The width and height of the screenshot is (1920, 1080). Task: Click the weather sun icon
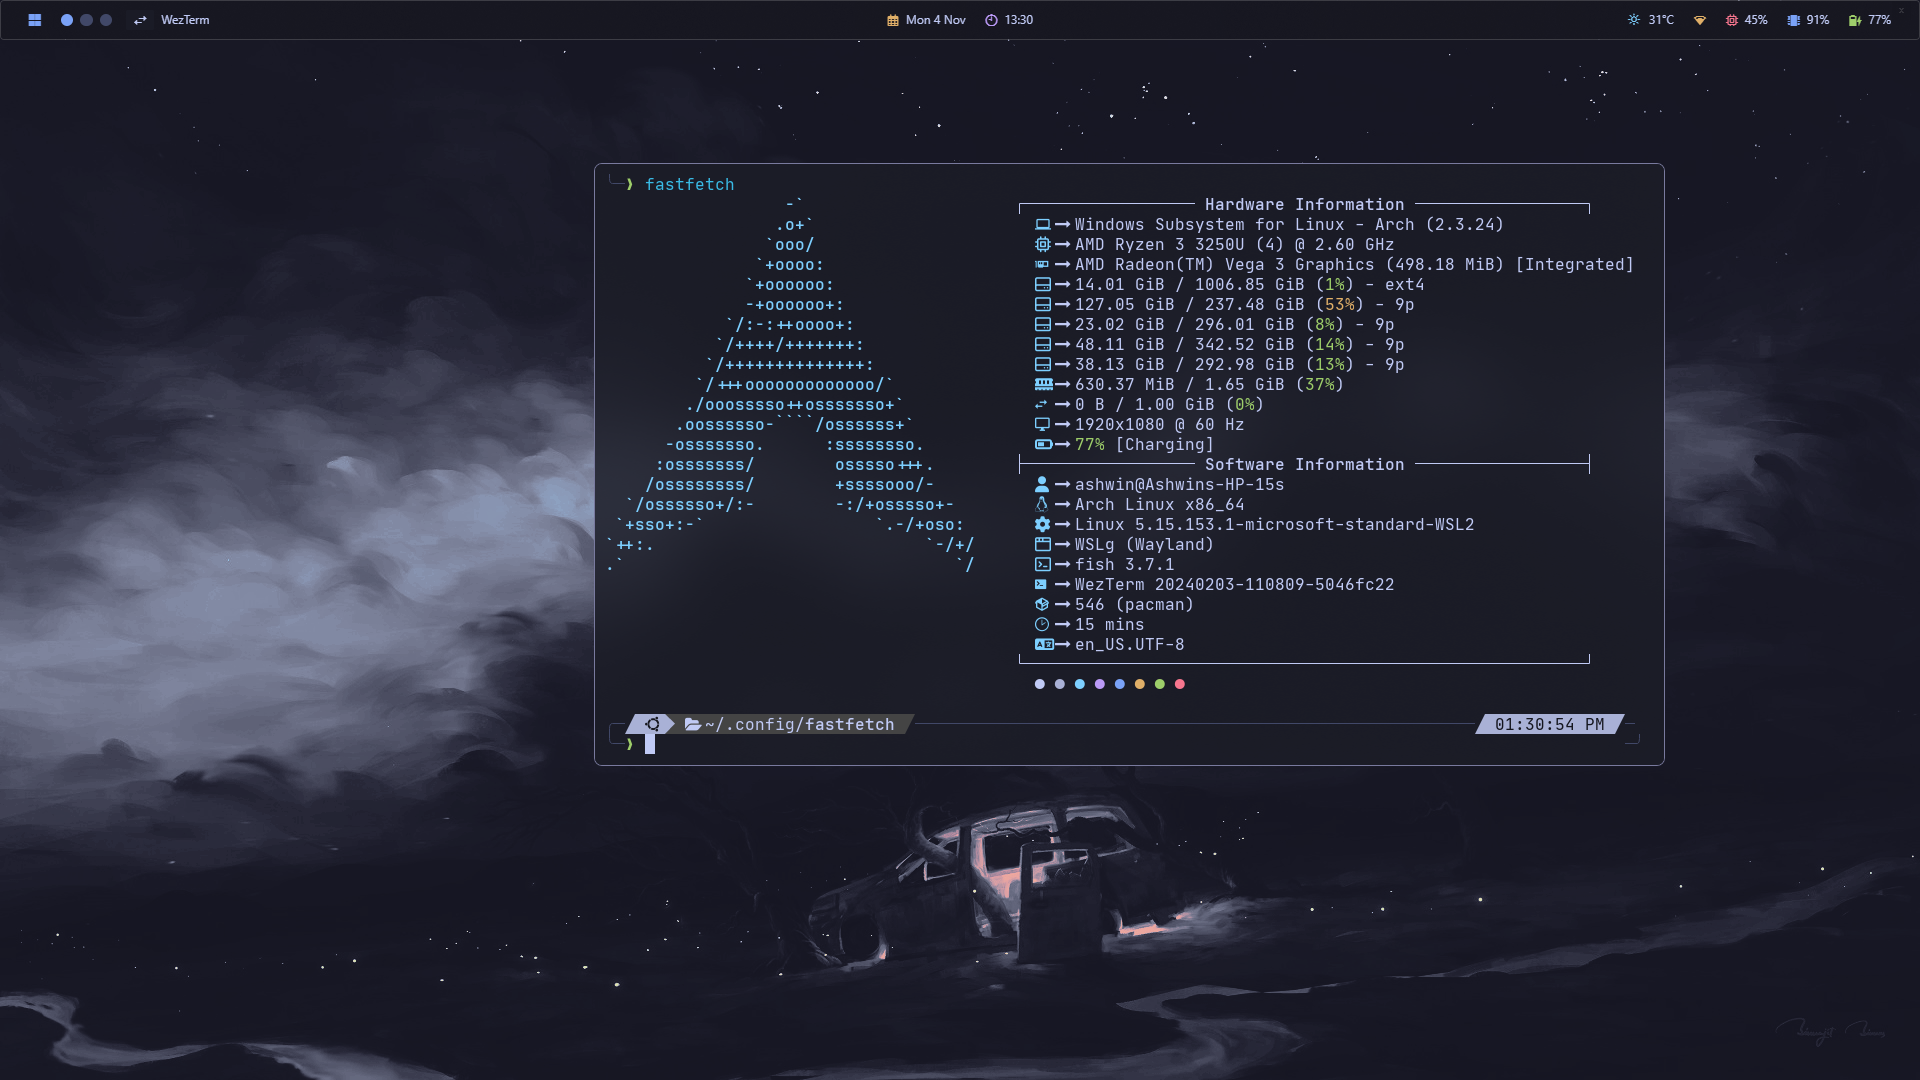(1634, 20)
